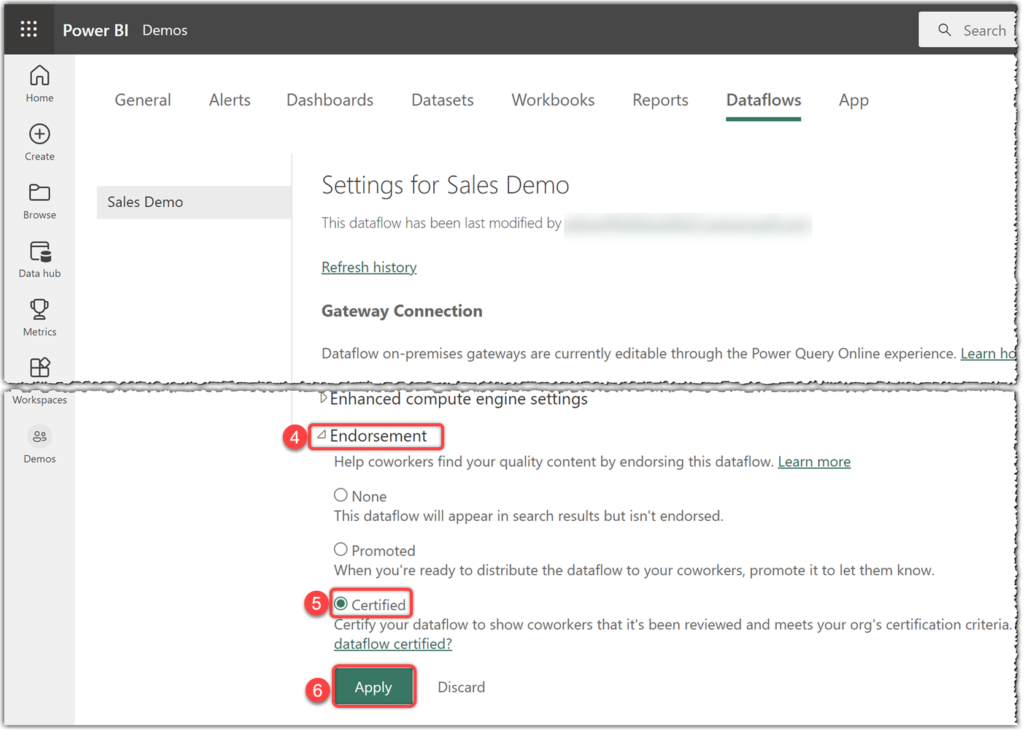This screenshot has width=1024, height=730.
Task: Click the Settings for Sales Demo heading
Action: click(445, 185)
